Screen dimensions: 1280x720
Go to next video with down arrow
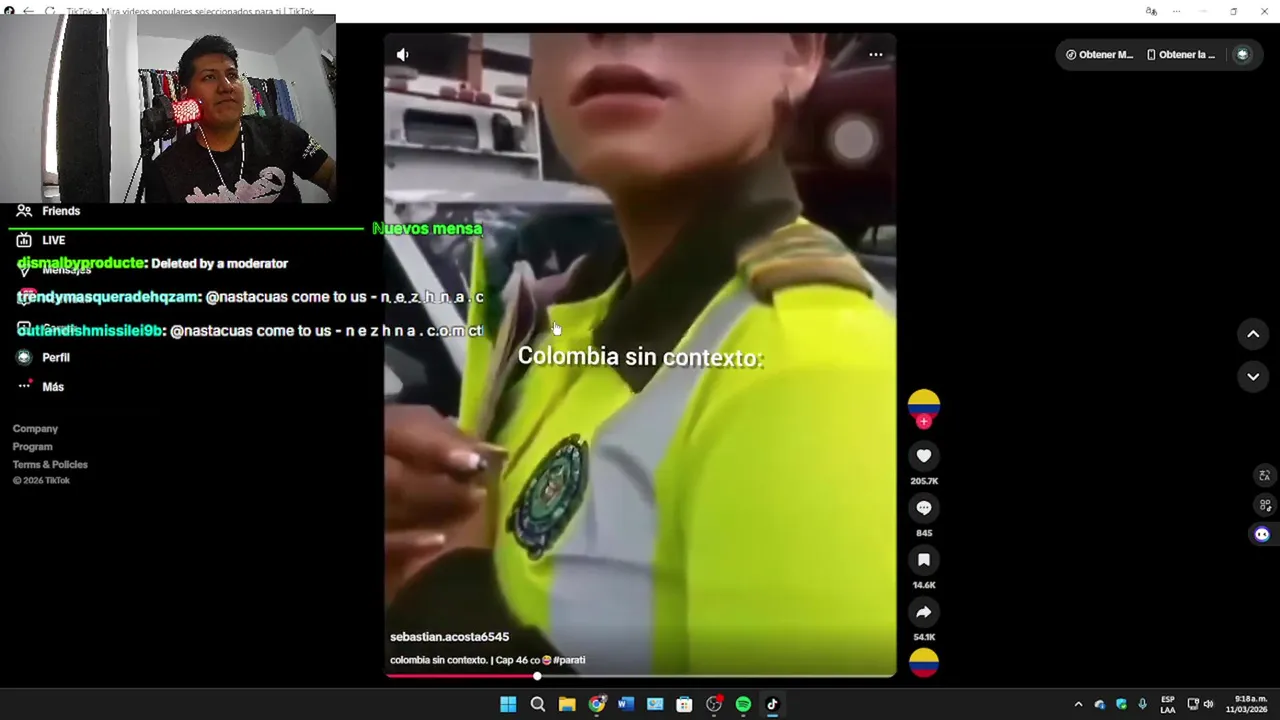point(1253,377)
